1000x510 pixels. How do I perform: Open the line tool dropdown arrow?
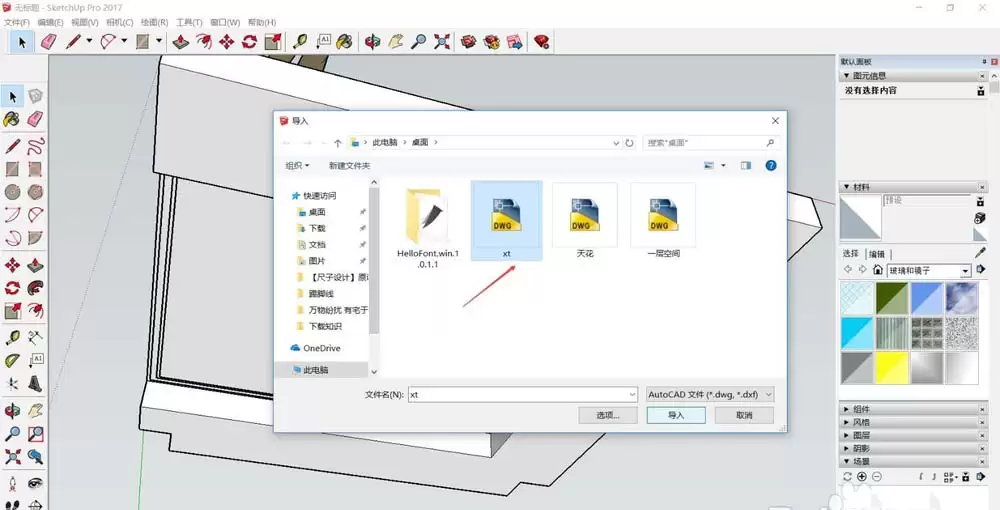click(89, 41)
